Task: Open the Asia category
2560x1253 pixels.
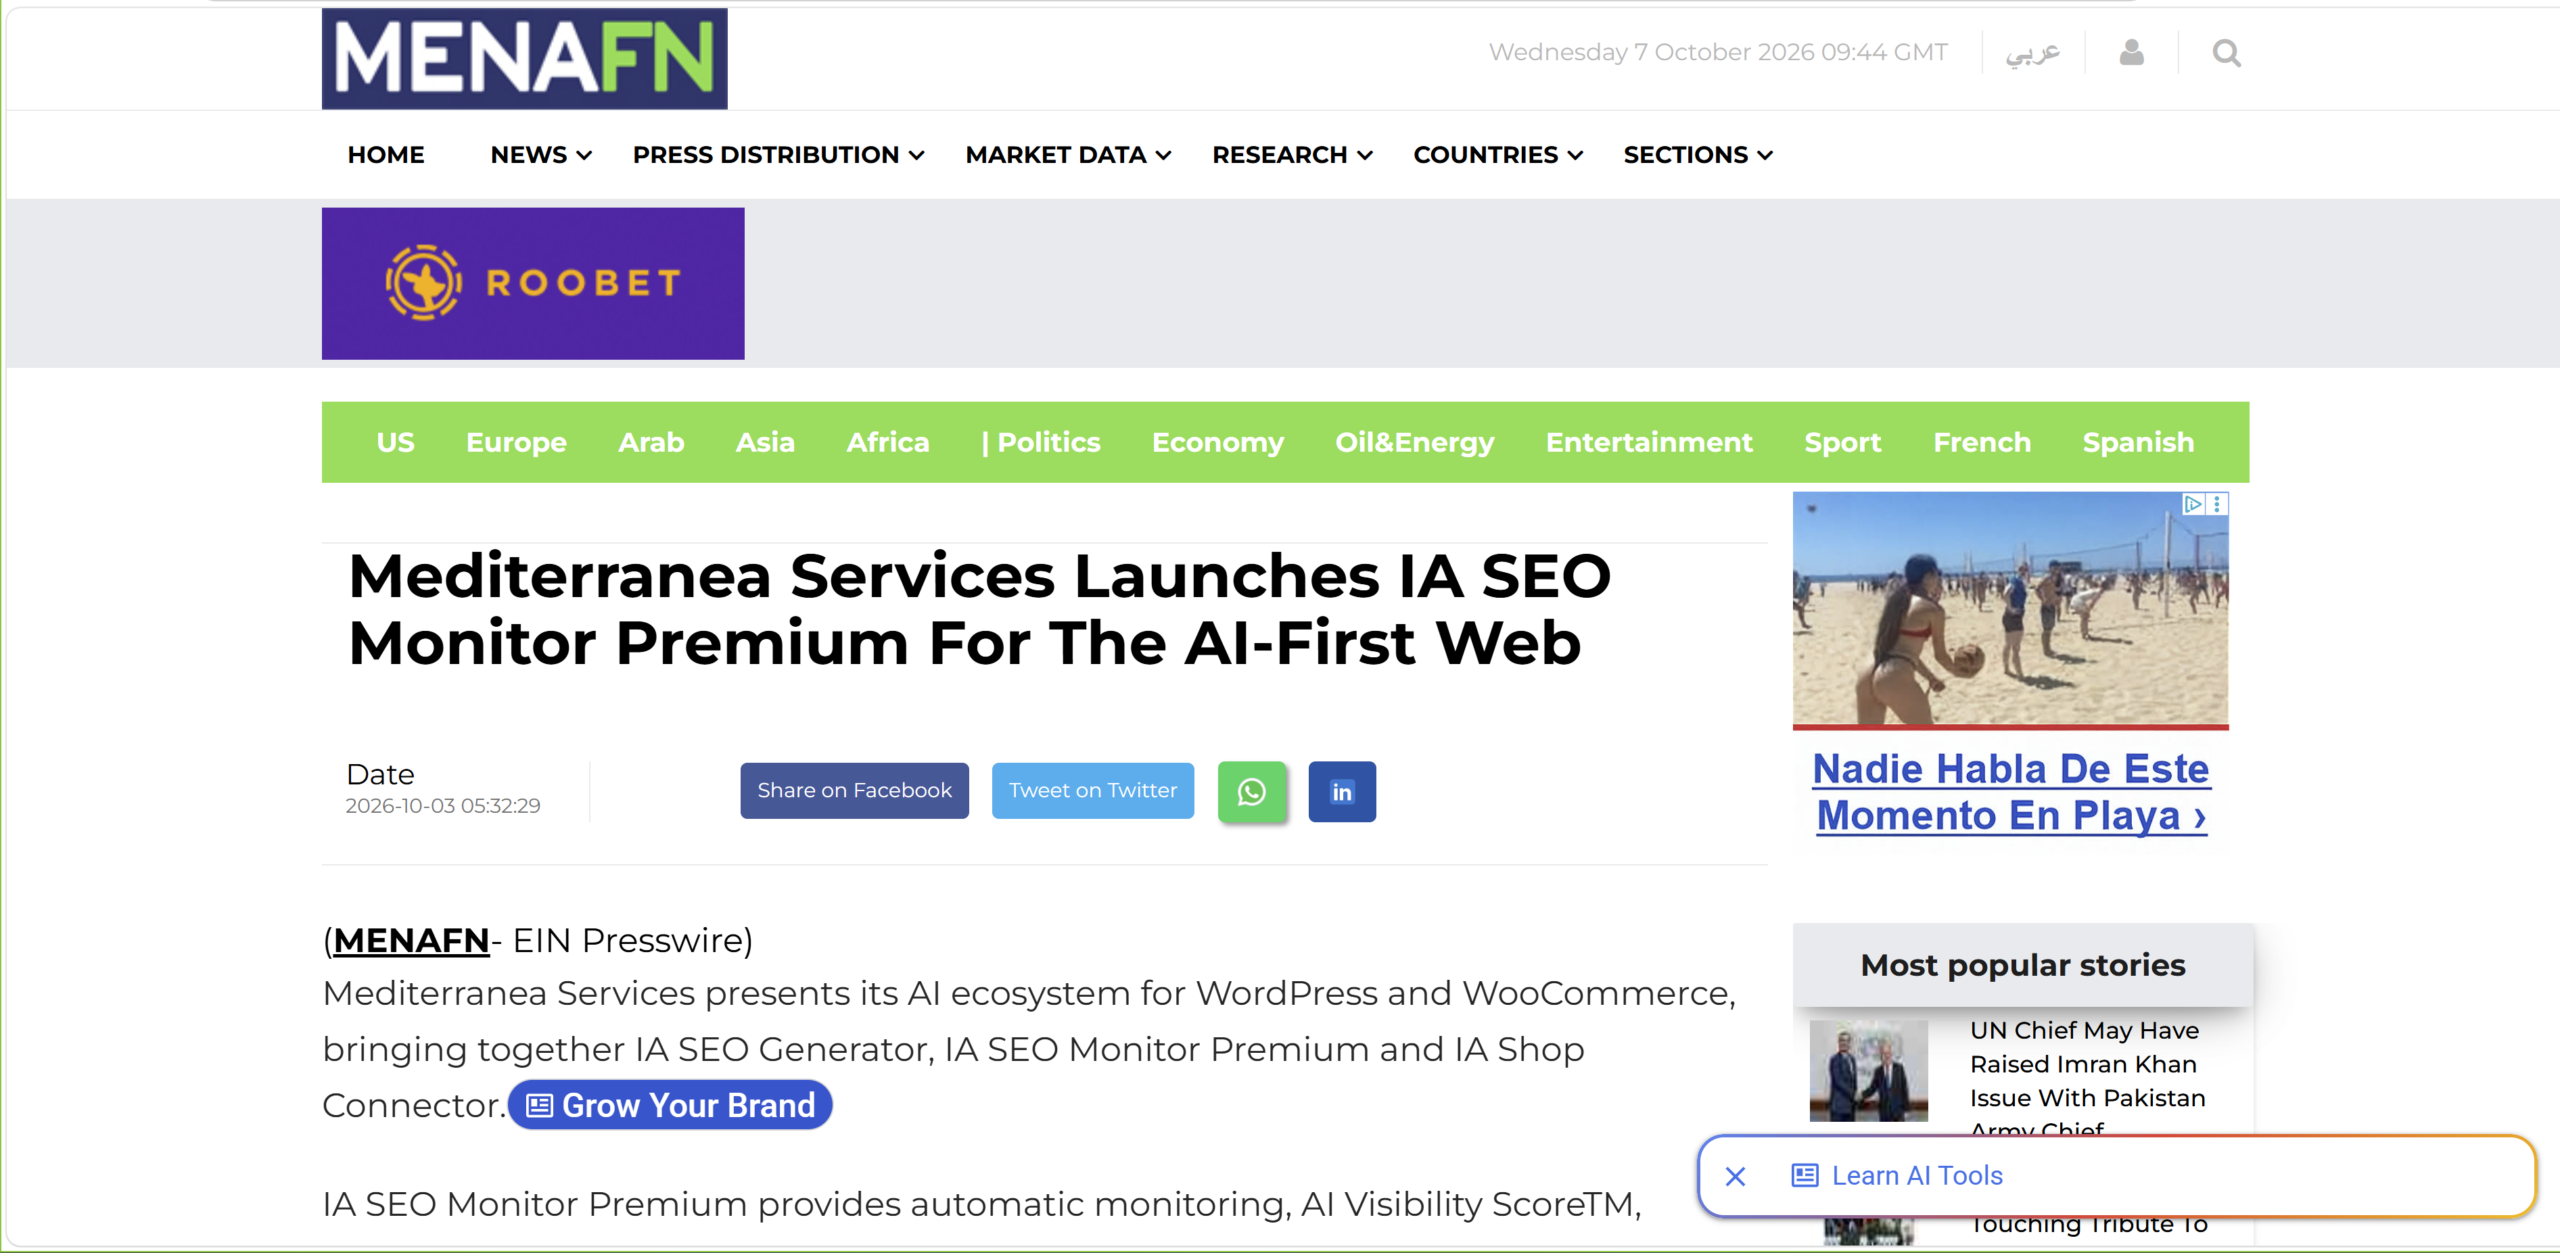Action: (x=765, y=442)
